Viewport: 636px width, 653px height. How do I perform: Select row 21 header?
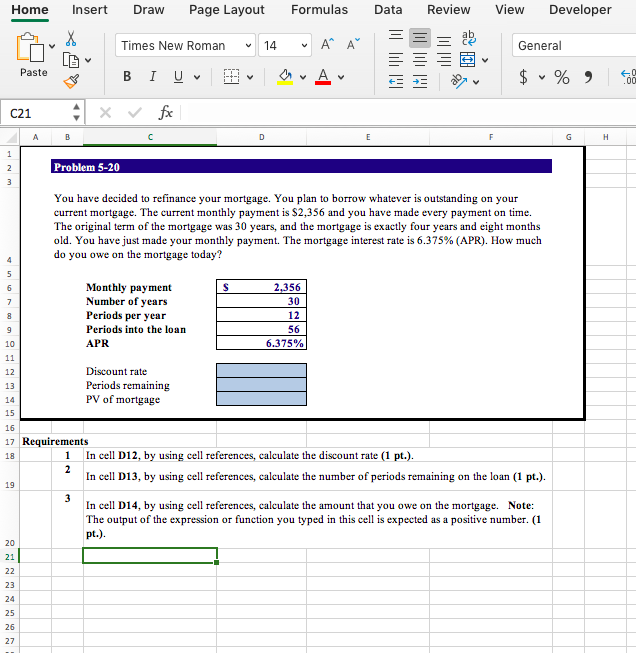[10, 557]
